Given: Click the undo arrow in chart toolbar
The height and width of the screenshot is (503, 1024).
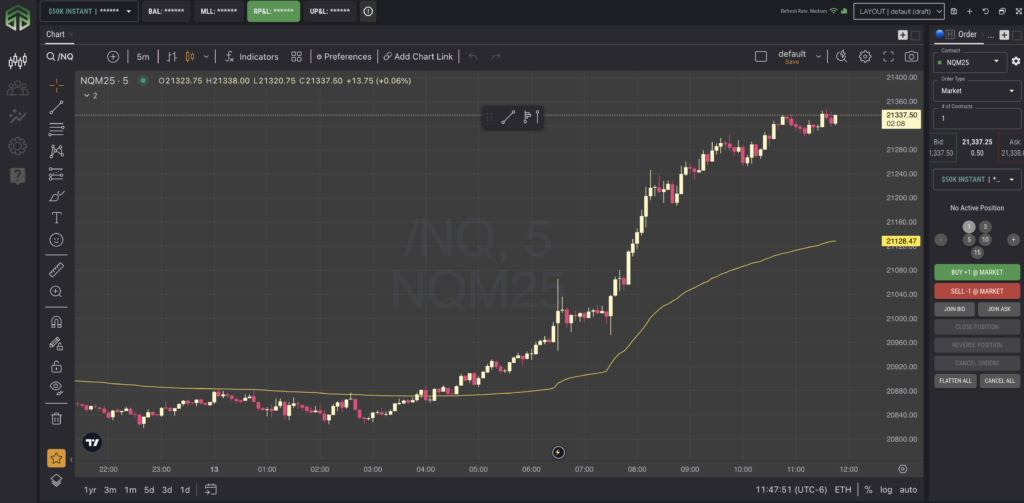Looking at the screenshot, I should 473,57.
